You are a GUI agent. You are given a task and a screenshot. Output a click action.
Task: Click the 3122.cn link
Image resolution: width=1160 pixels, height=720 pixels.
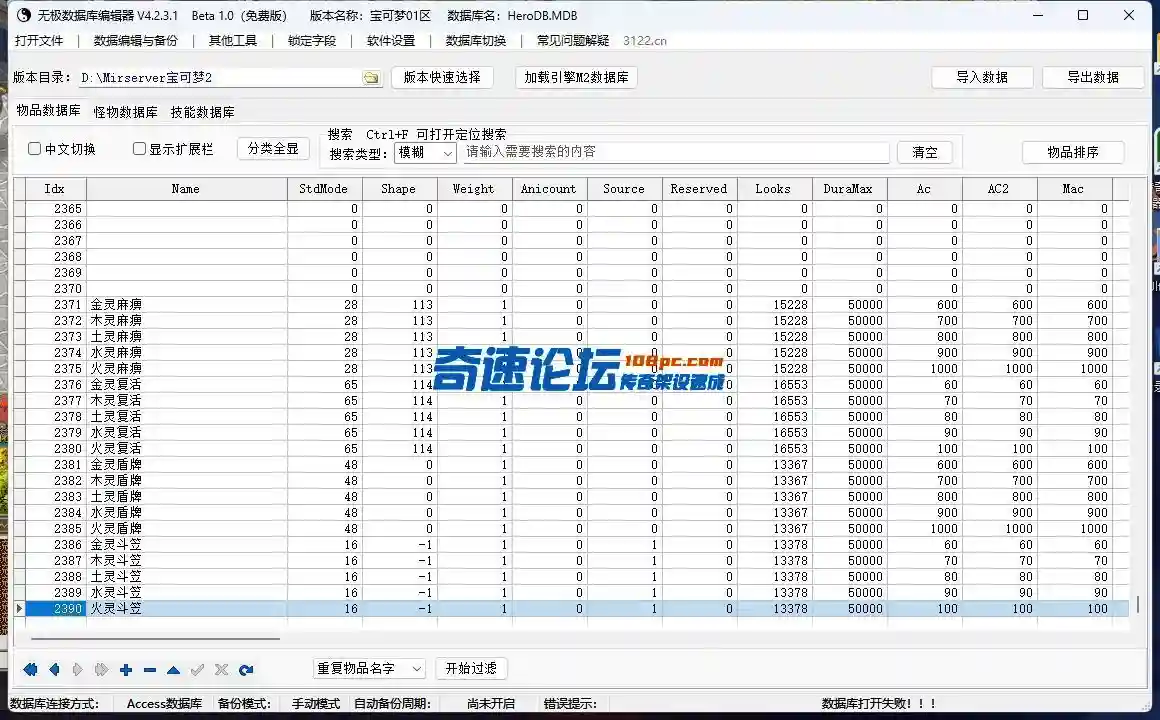pos(644,41)
